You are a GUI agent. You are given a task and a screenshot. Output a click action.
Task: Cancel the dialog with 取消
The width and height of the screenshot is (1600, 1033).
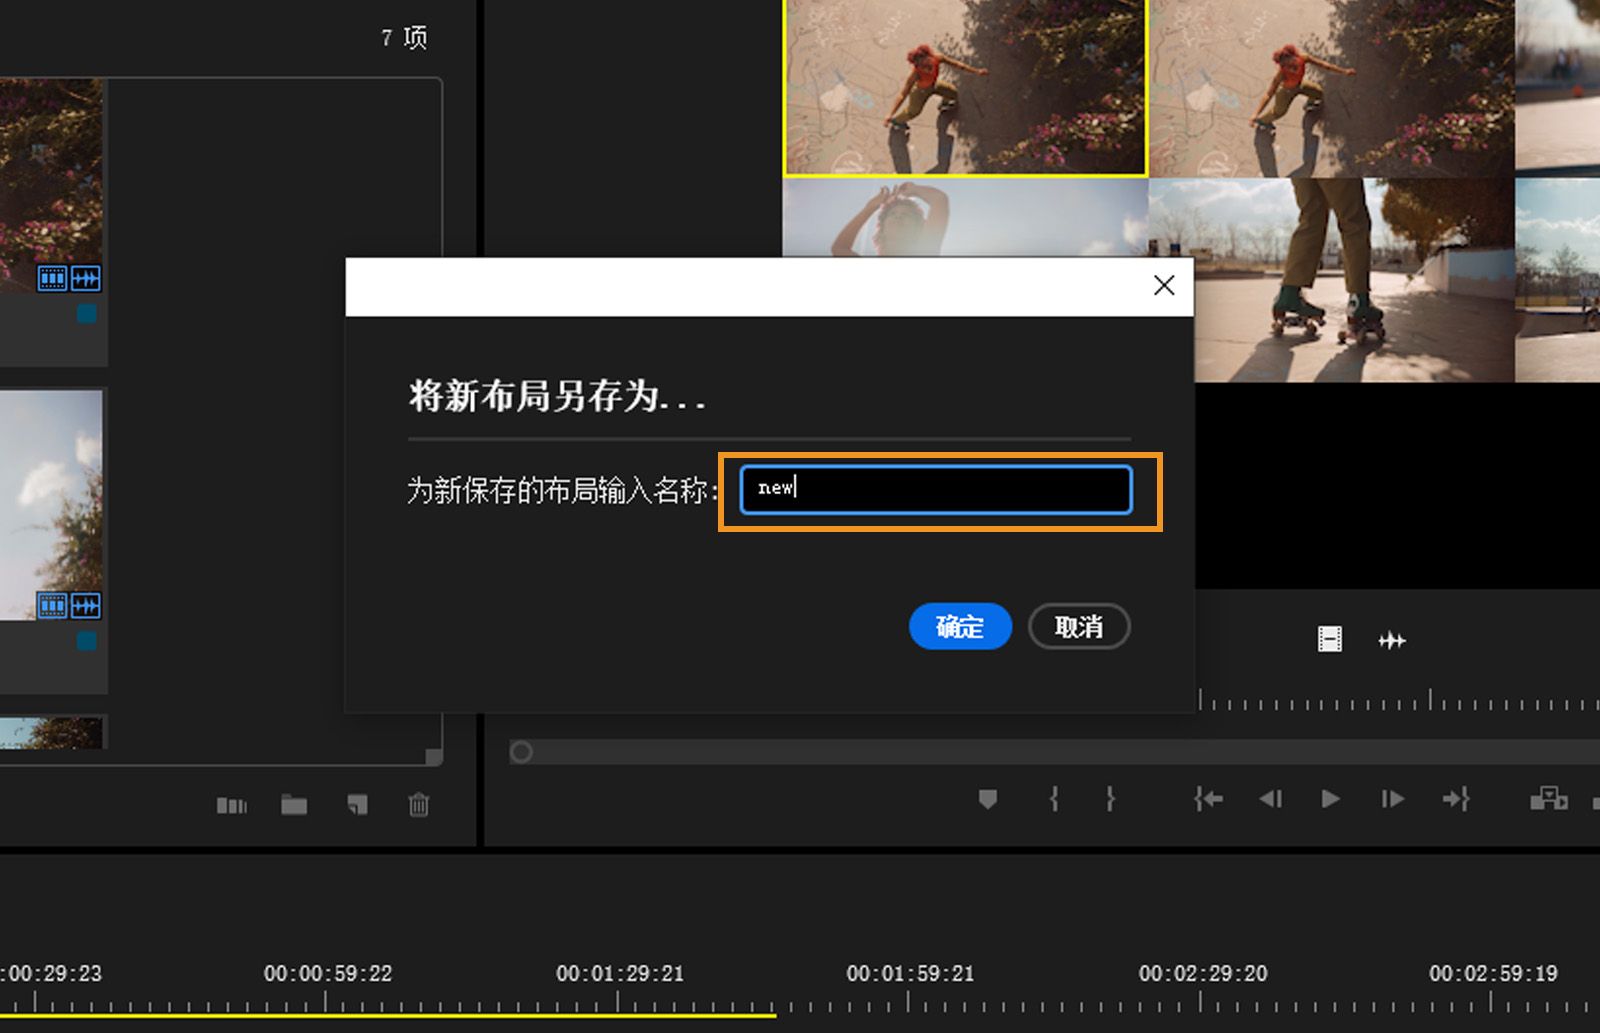(x=1078, y=626)
